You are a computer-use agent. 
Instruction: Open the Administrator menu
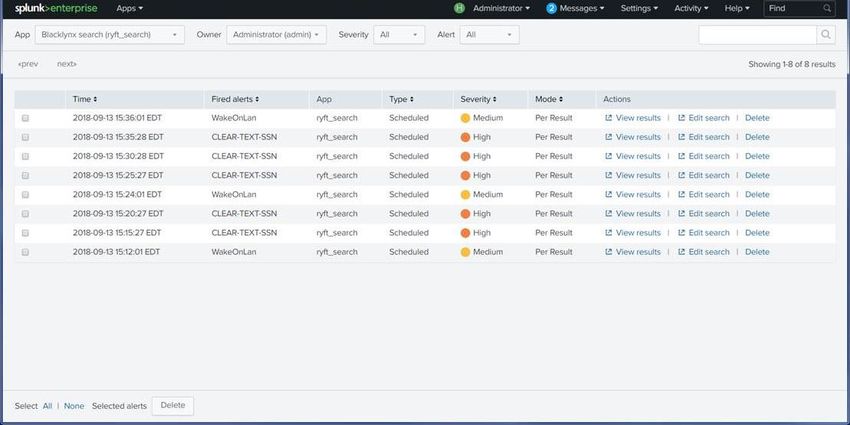tap(501, 8)
